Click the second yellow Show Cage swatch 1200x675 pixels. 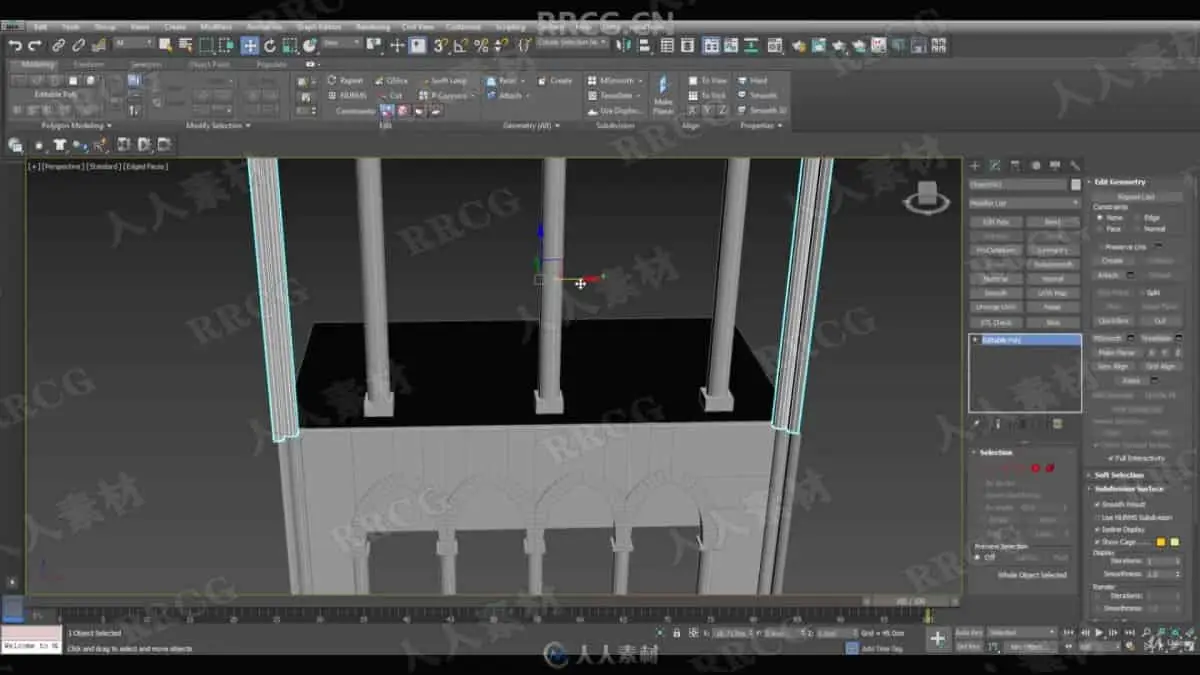point(1174,541)
